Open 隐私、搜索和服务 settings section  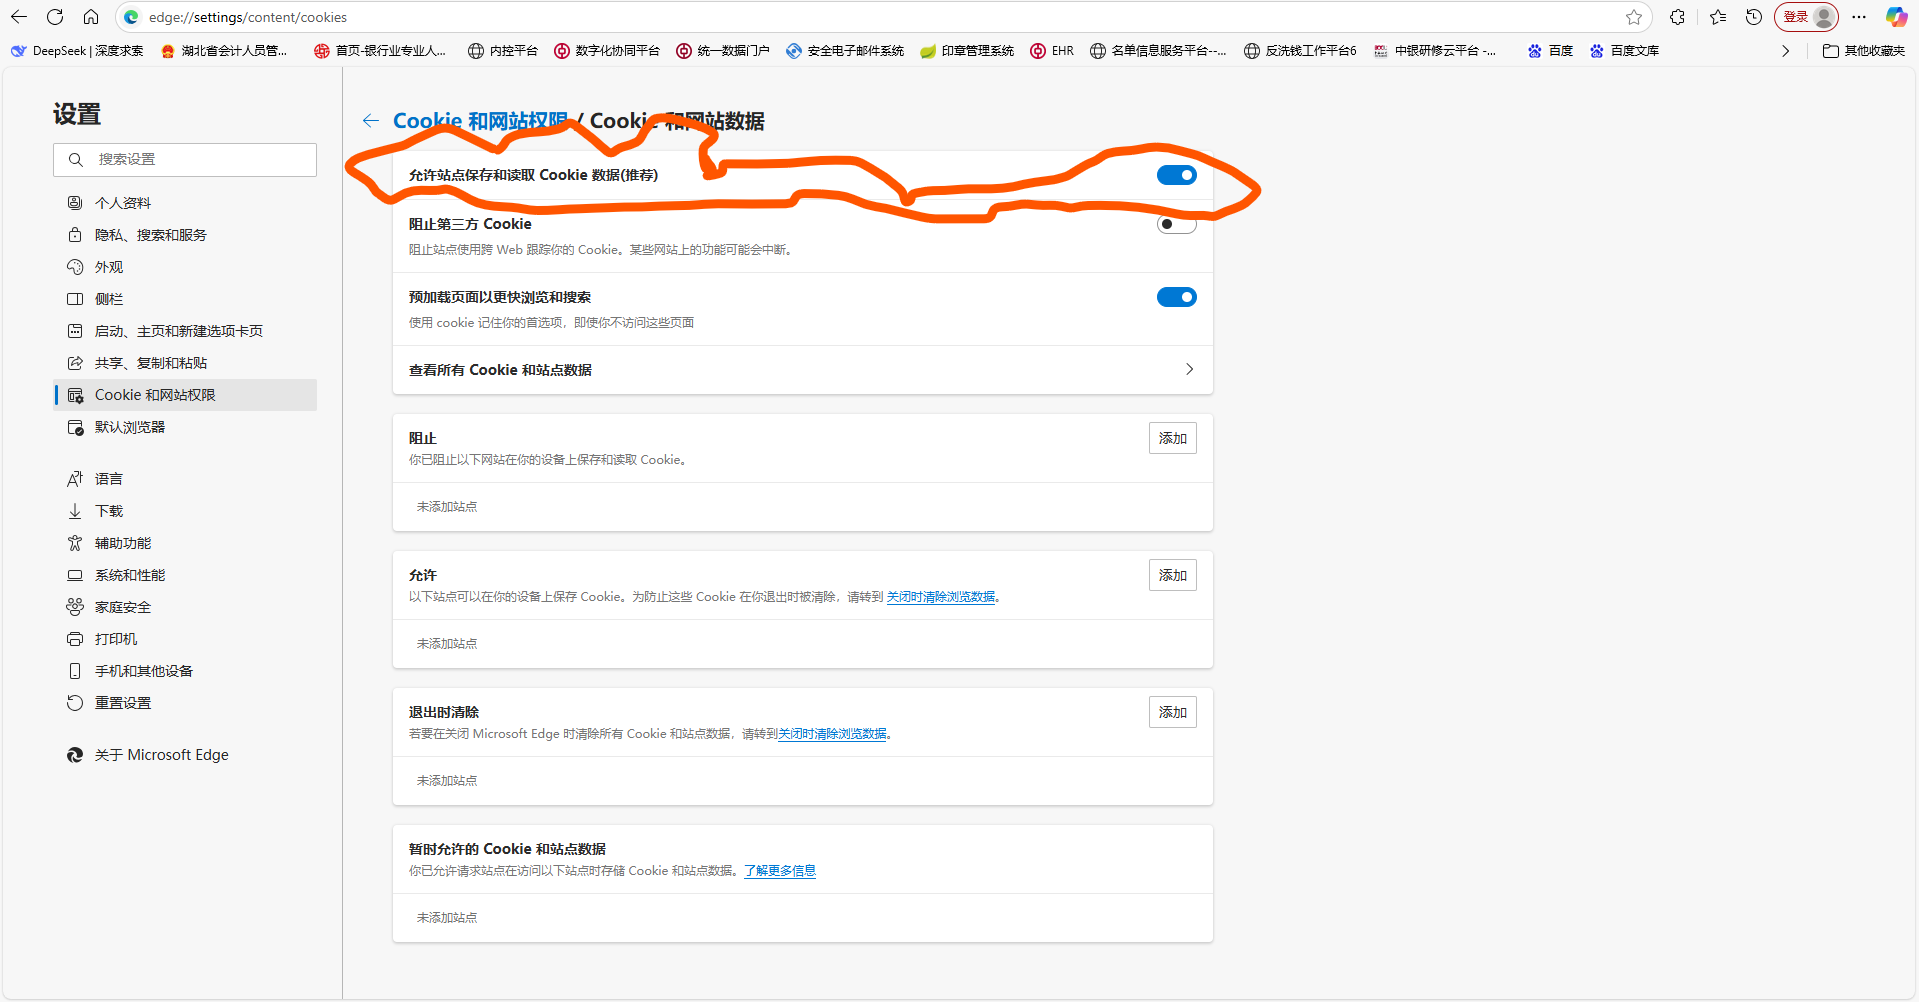185,235
